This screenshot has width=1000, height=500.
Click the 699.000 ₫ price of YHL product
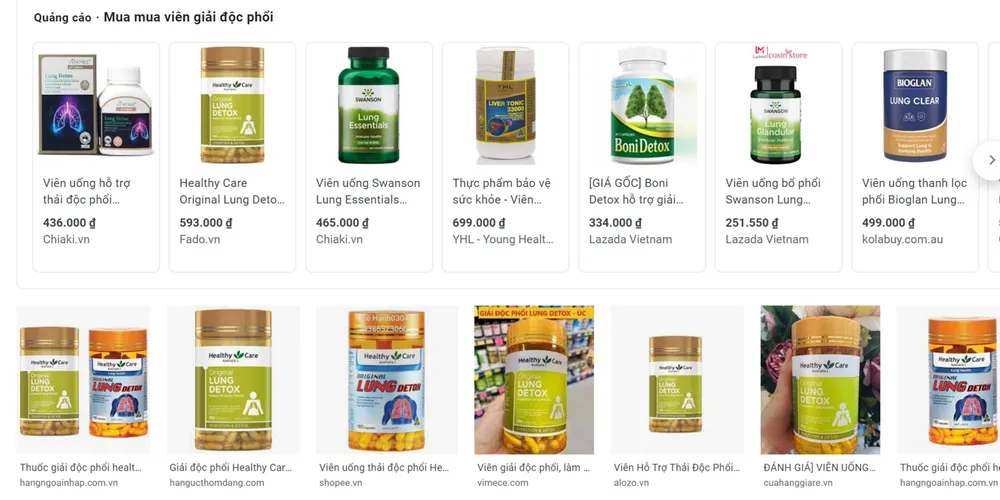pos(478,223)
